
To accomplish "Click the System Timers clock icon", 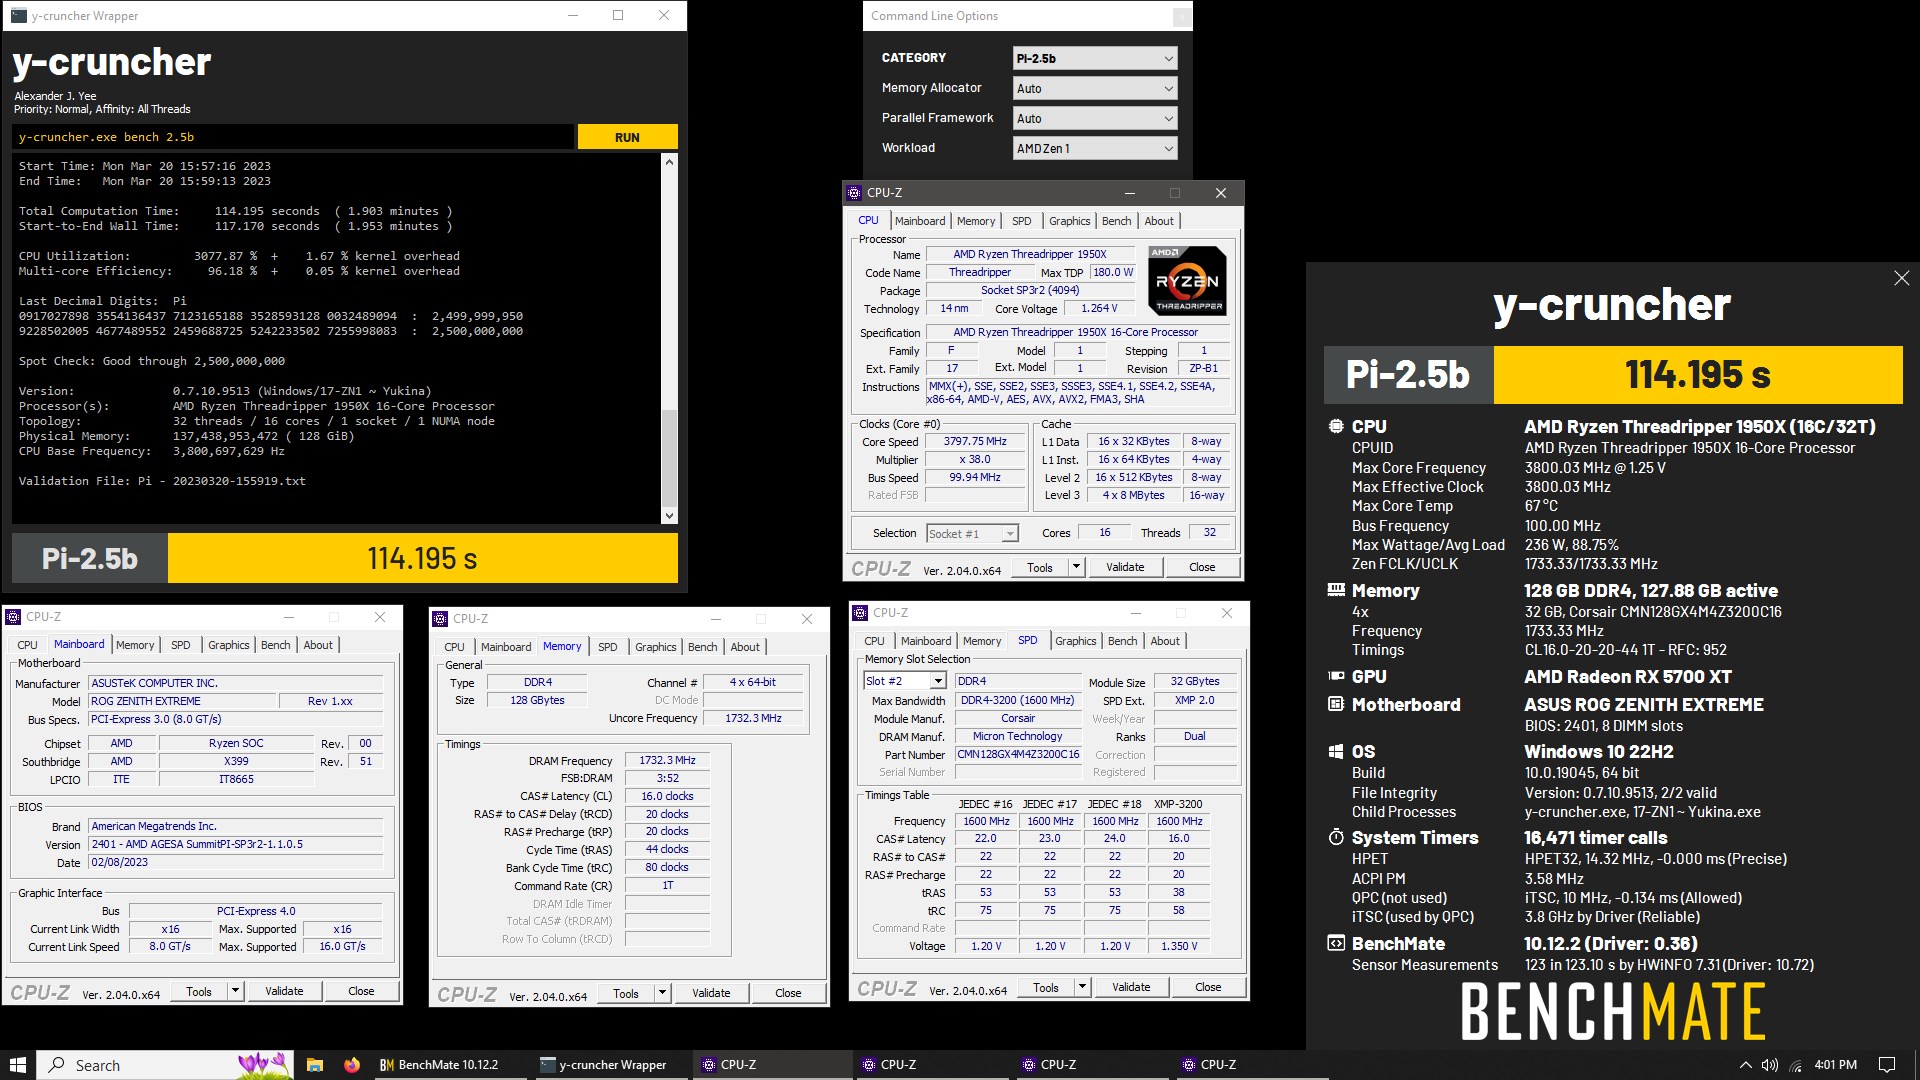I will point(1336,837).
